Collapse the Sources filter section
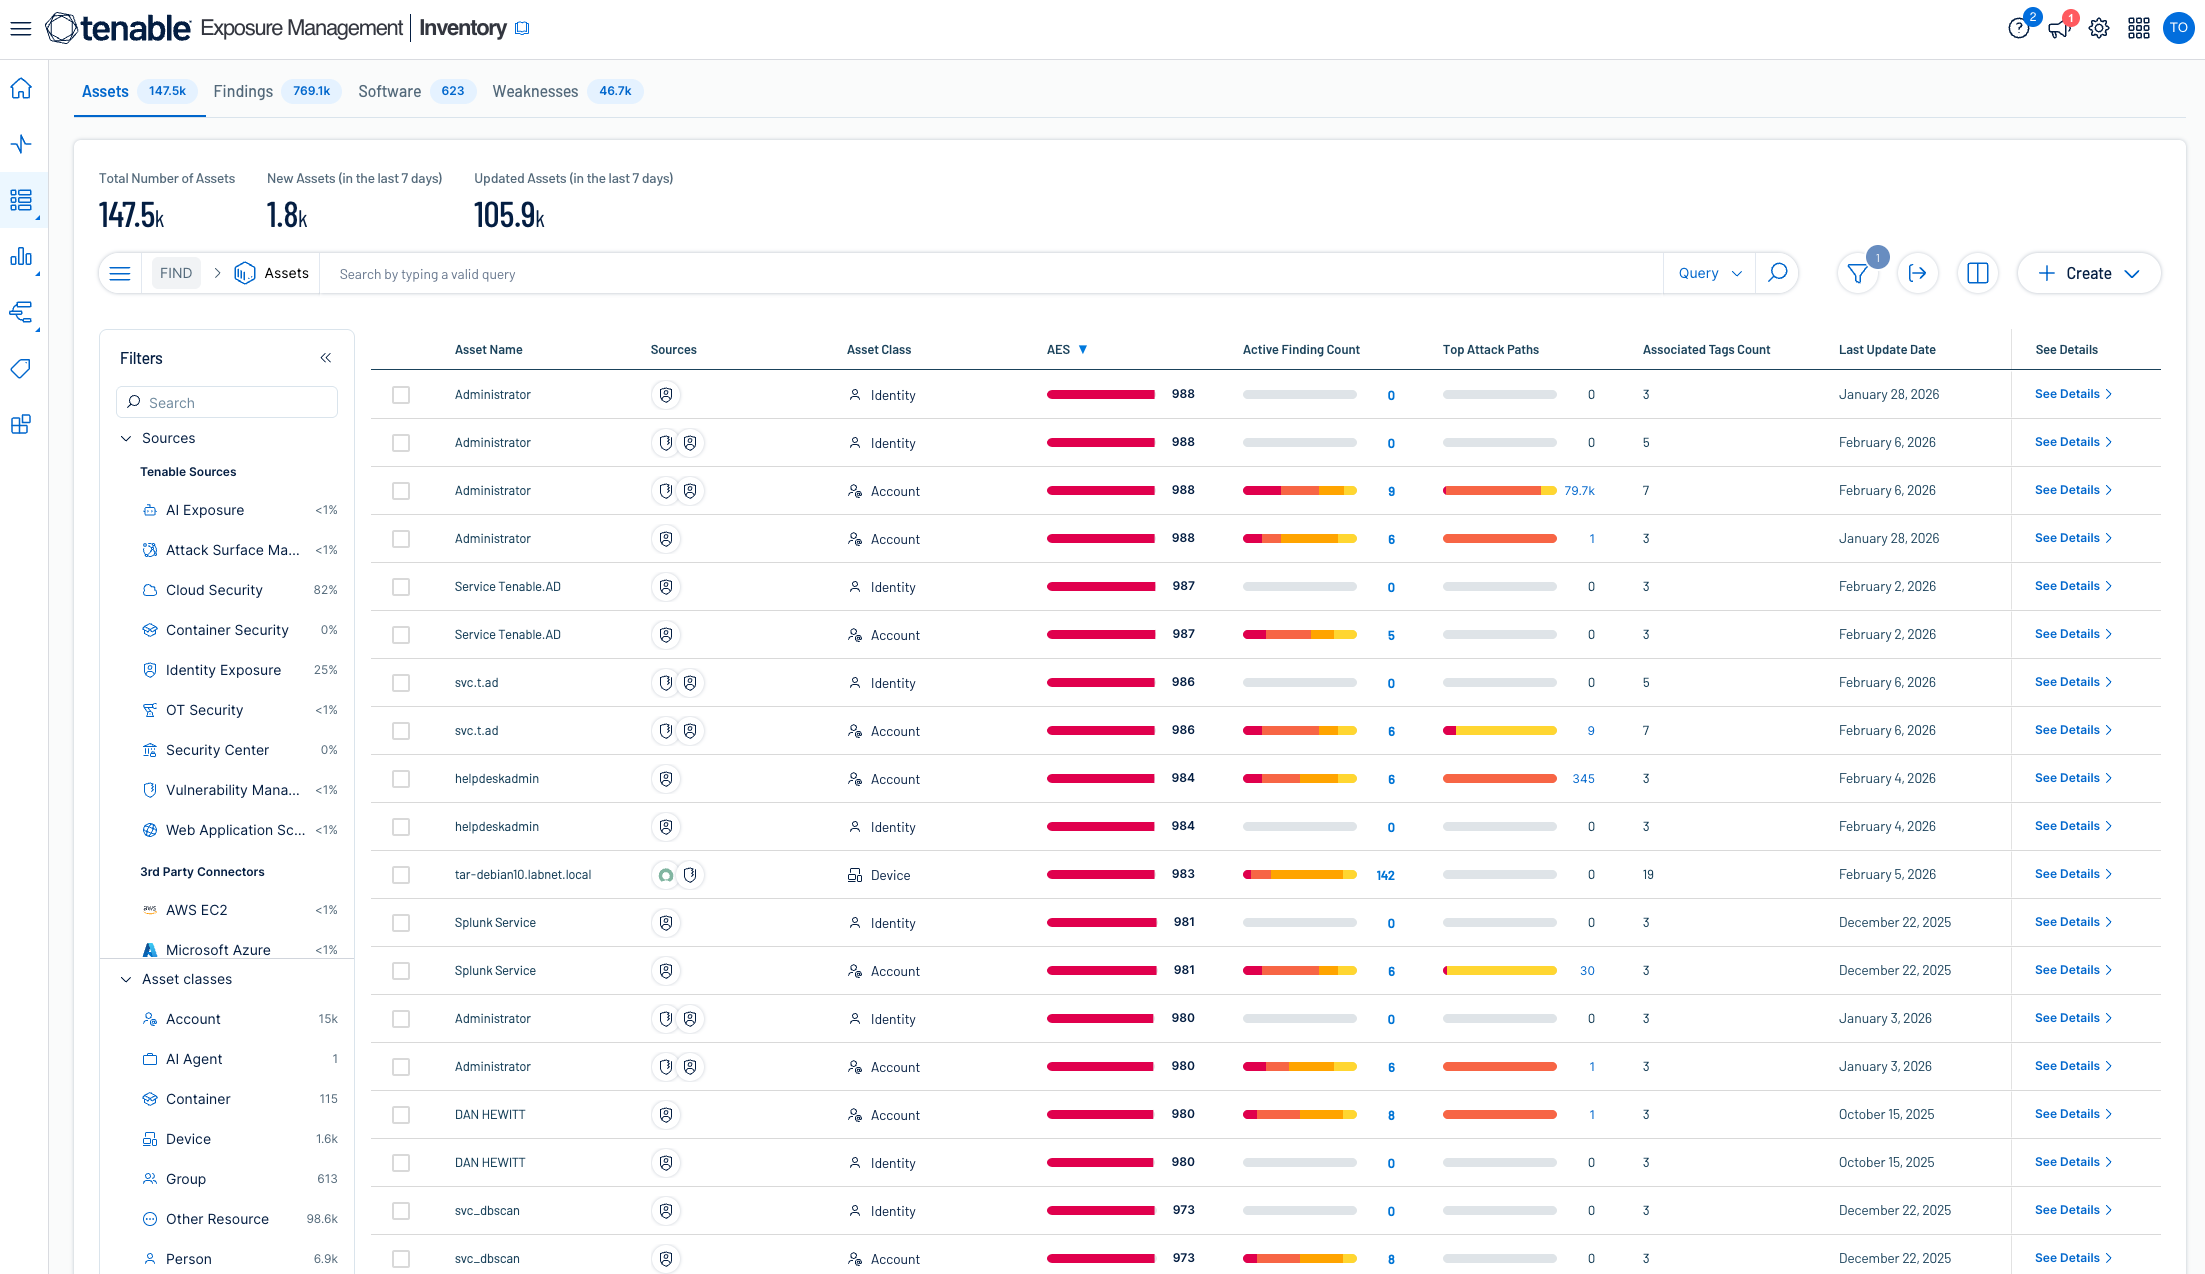 [126, 438]
